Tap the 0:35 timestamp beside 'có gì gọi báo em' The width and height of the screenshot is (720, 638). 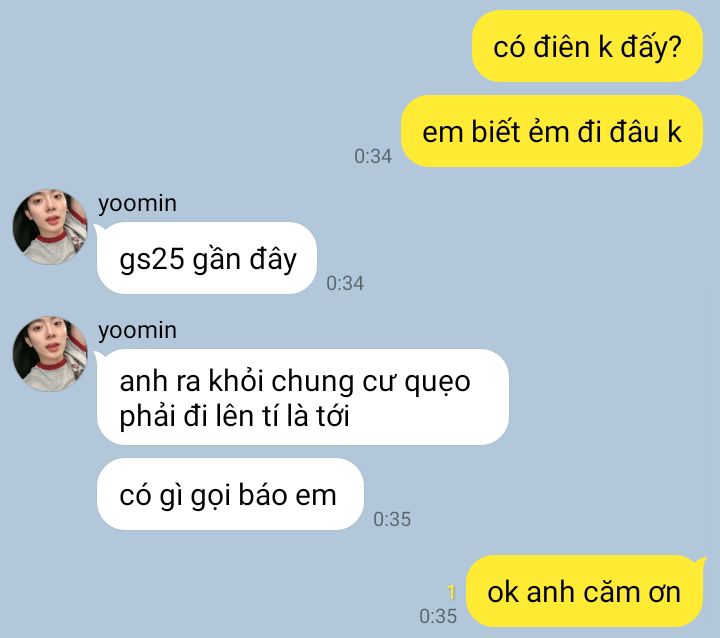(392, 519)
